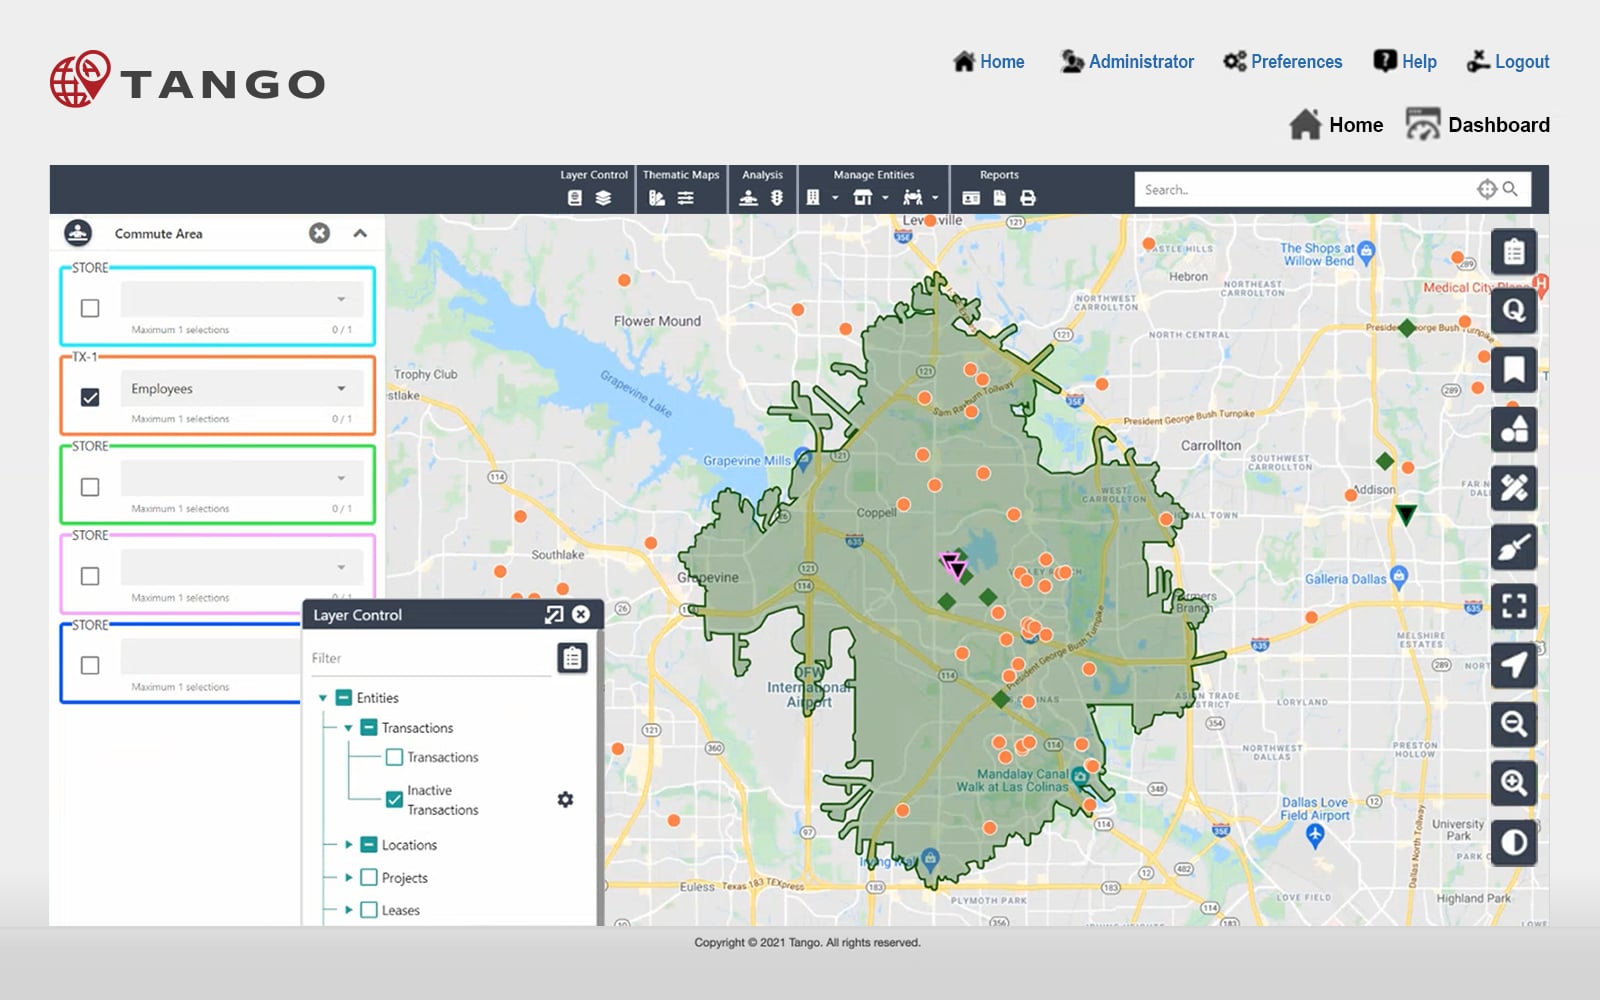Open the bookmark tool in right sidebar
This screenshot has width=1600, height=1000.
(x=1514, y=370)
